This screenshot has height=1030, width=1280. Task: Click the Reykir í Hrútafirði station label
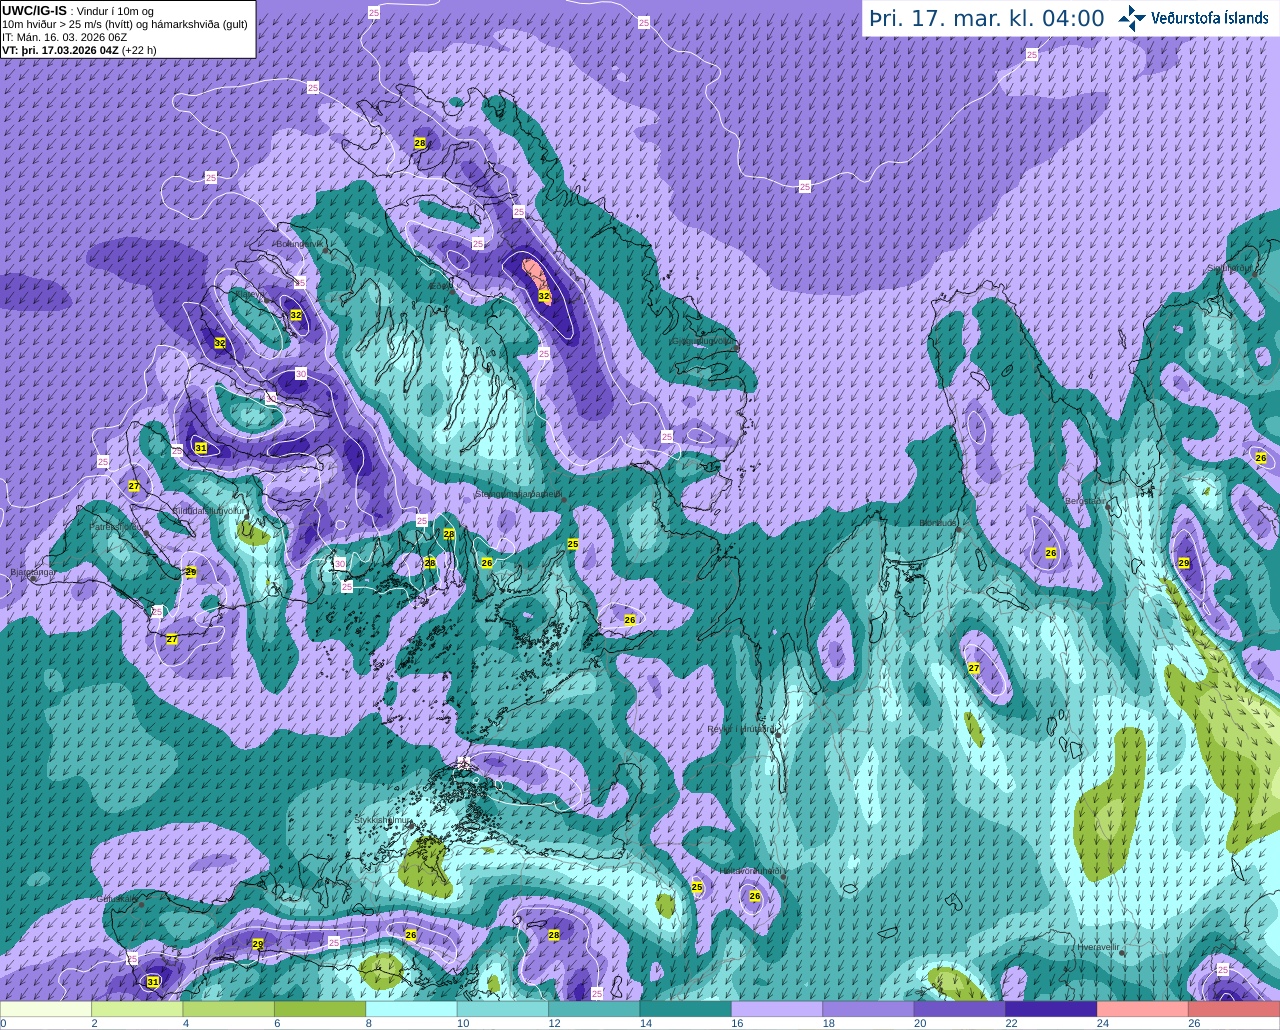click(x=740, y=729)
